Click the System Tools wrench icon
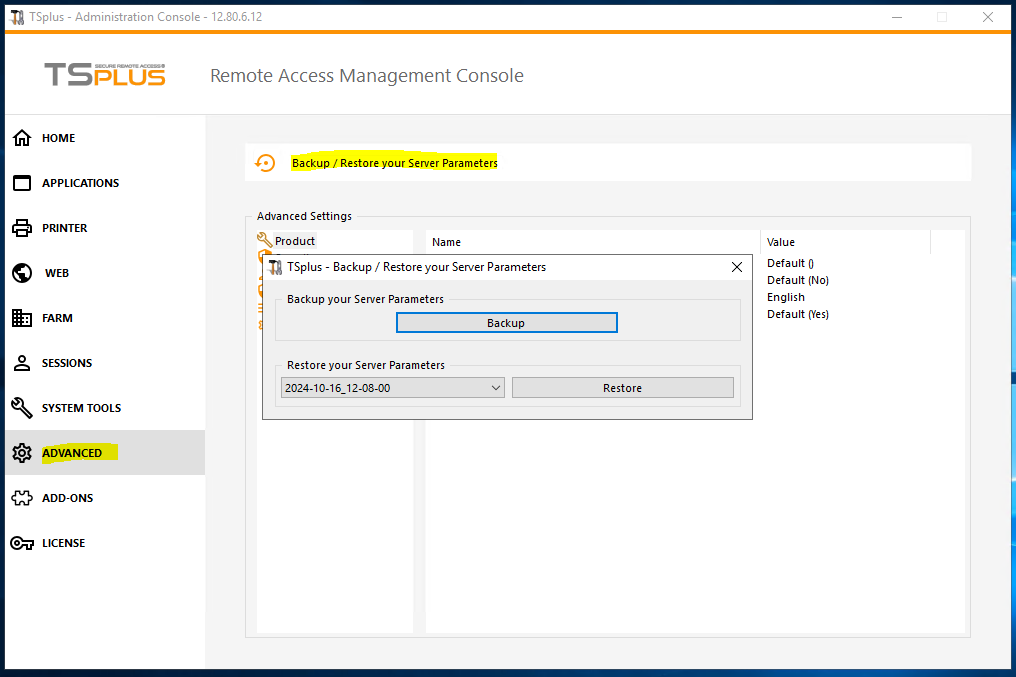 click(x=22, y=408)
